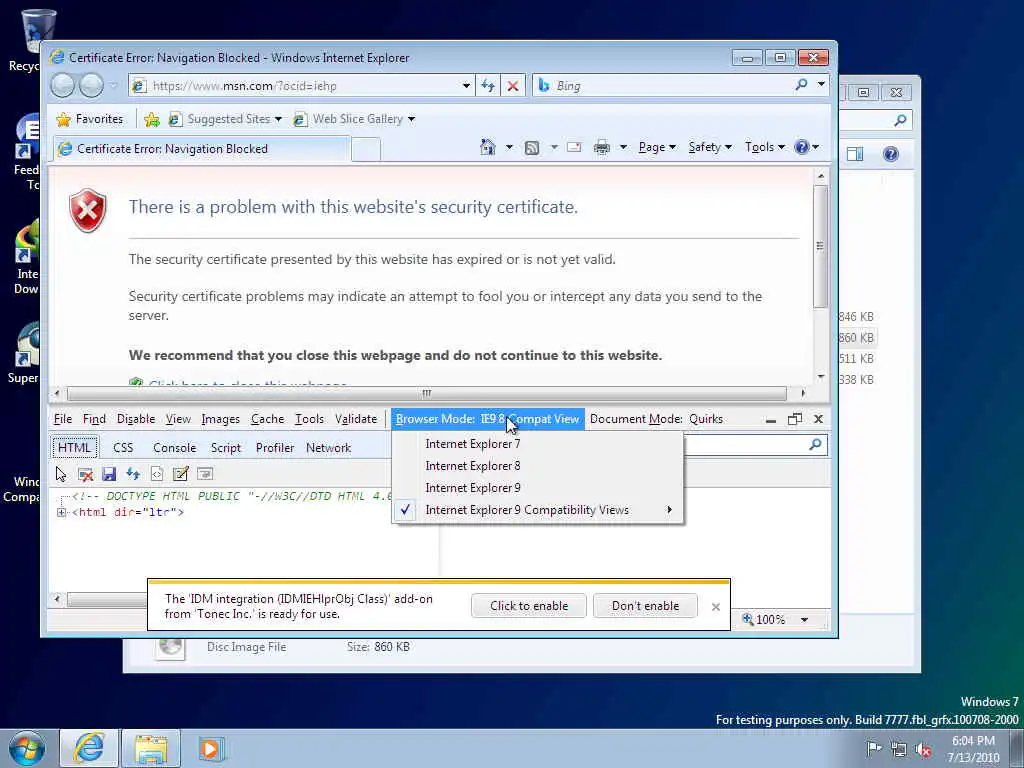Open the Images menu

220,419
